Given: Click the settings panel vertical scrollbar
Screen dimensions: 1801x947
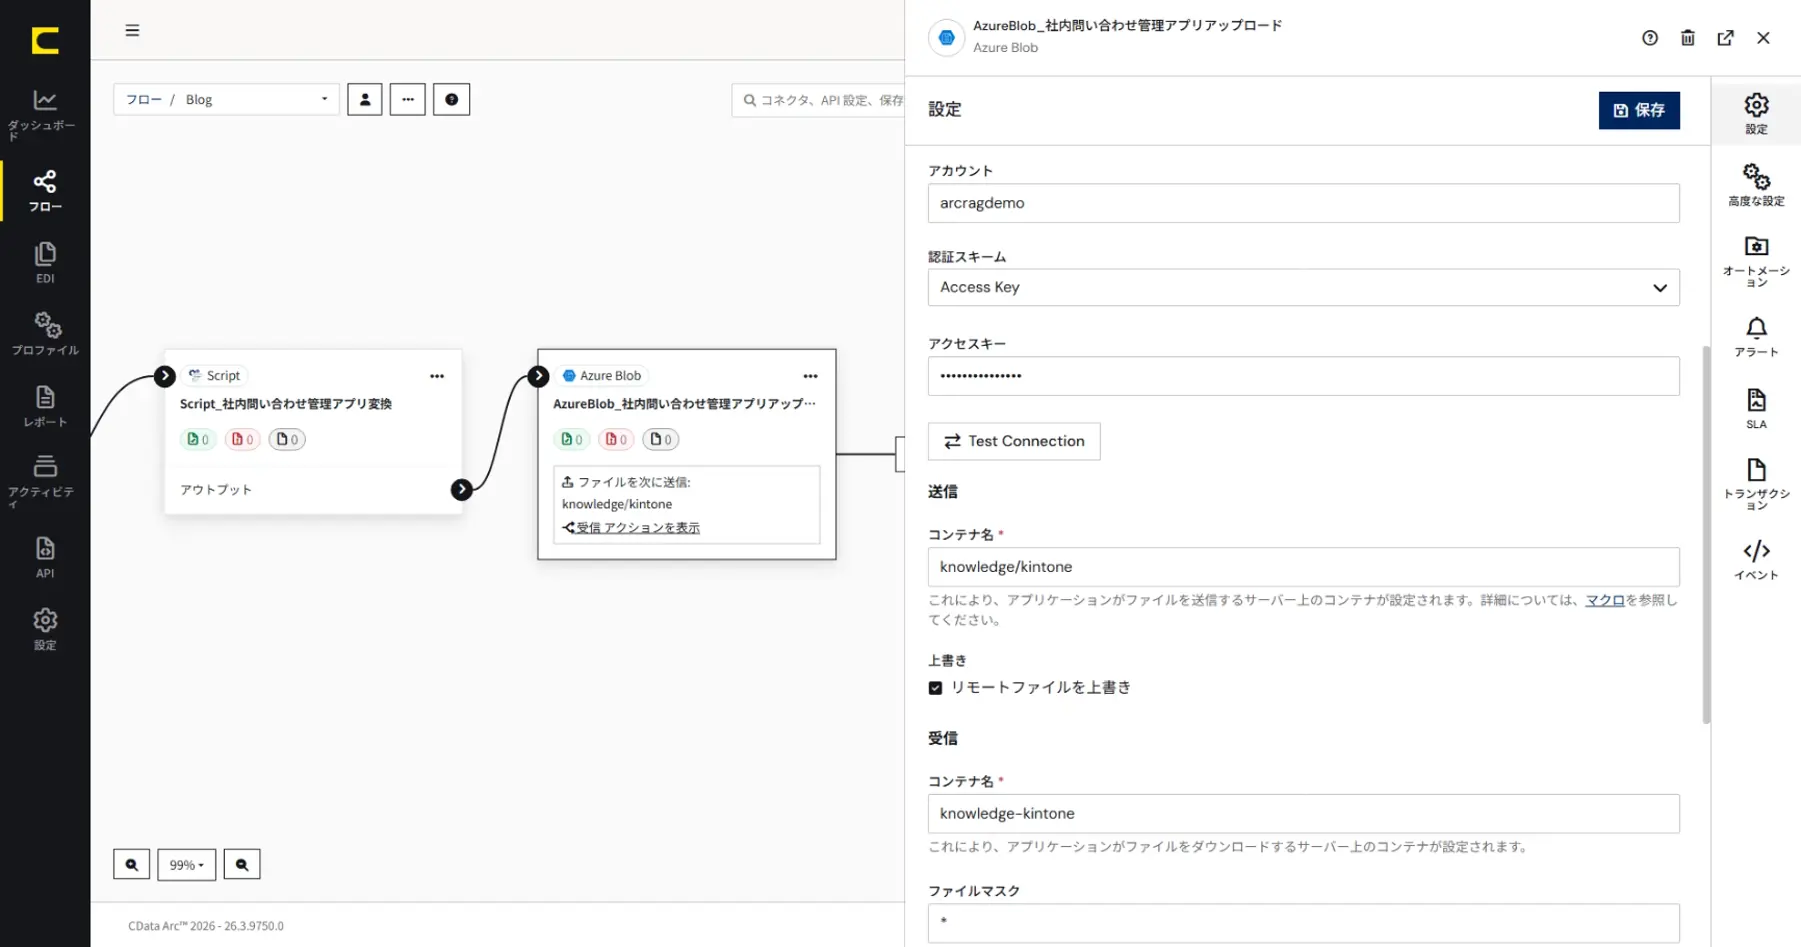Looking at the screenshot, I should [x=1706, y=534].
